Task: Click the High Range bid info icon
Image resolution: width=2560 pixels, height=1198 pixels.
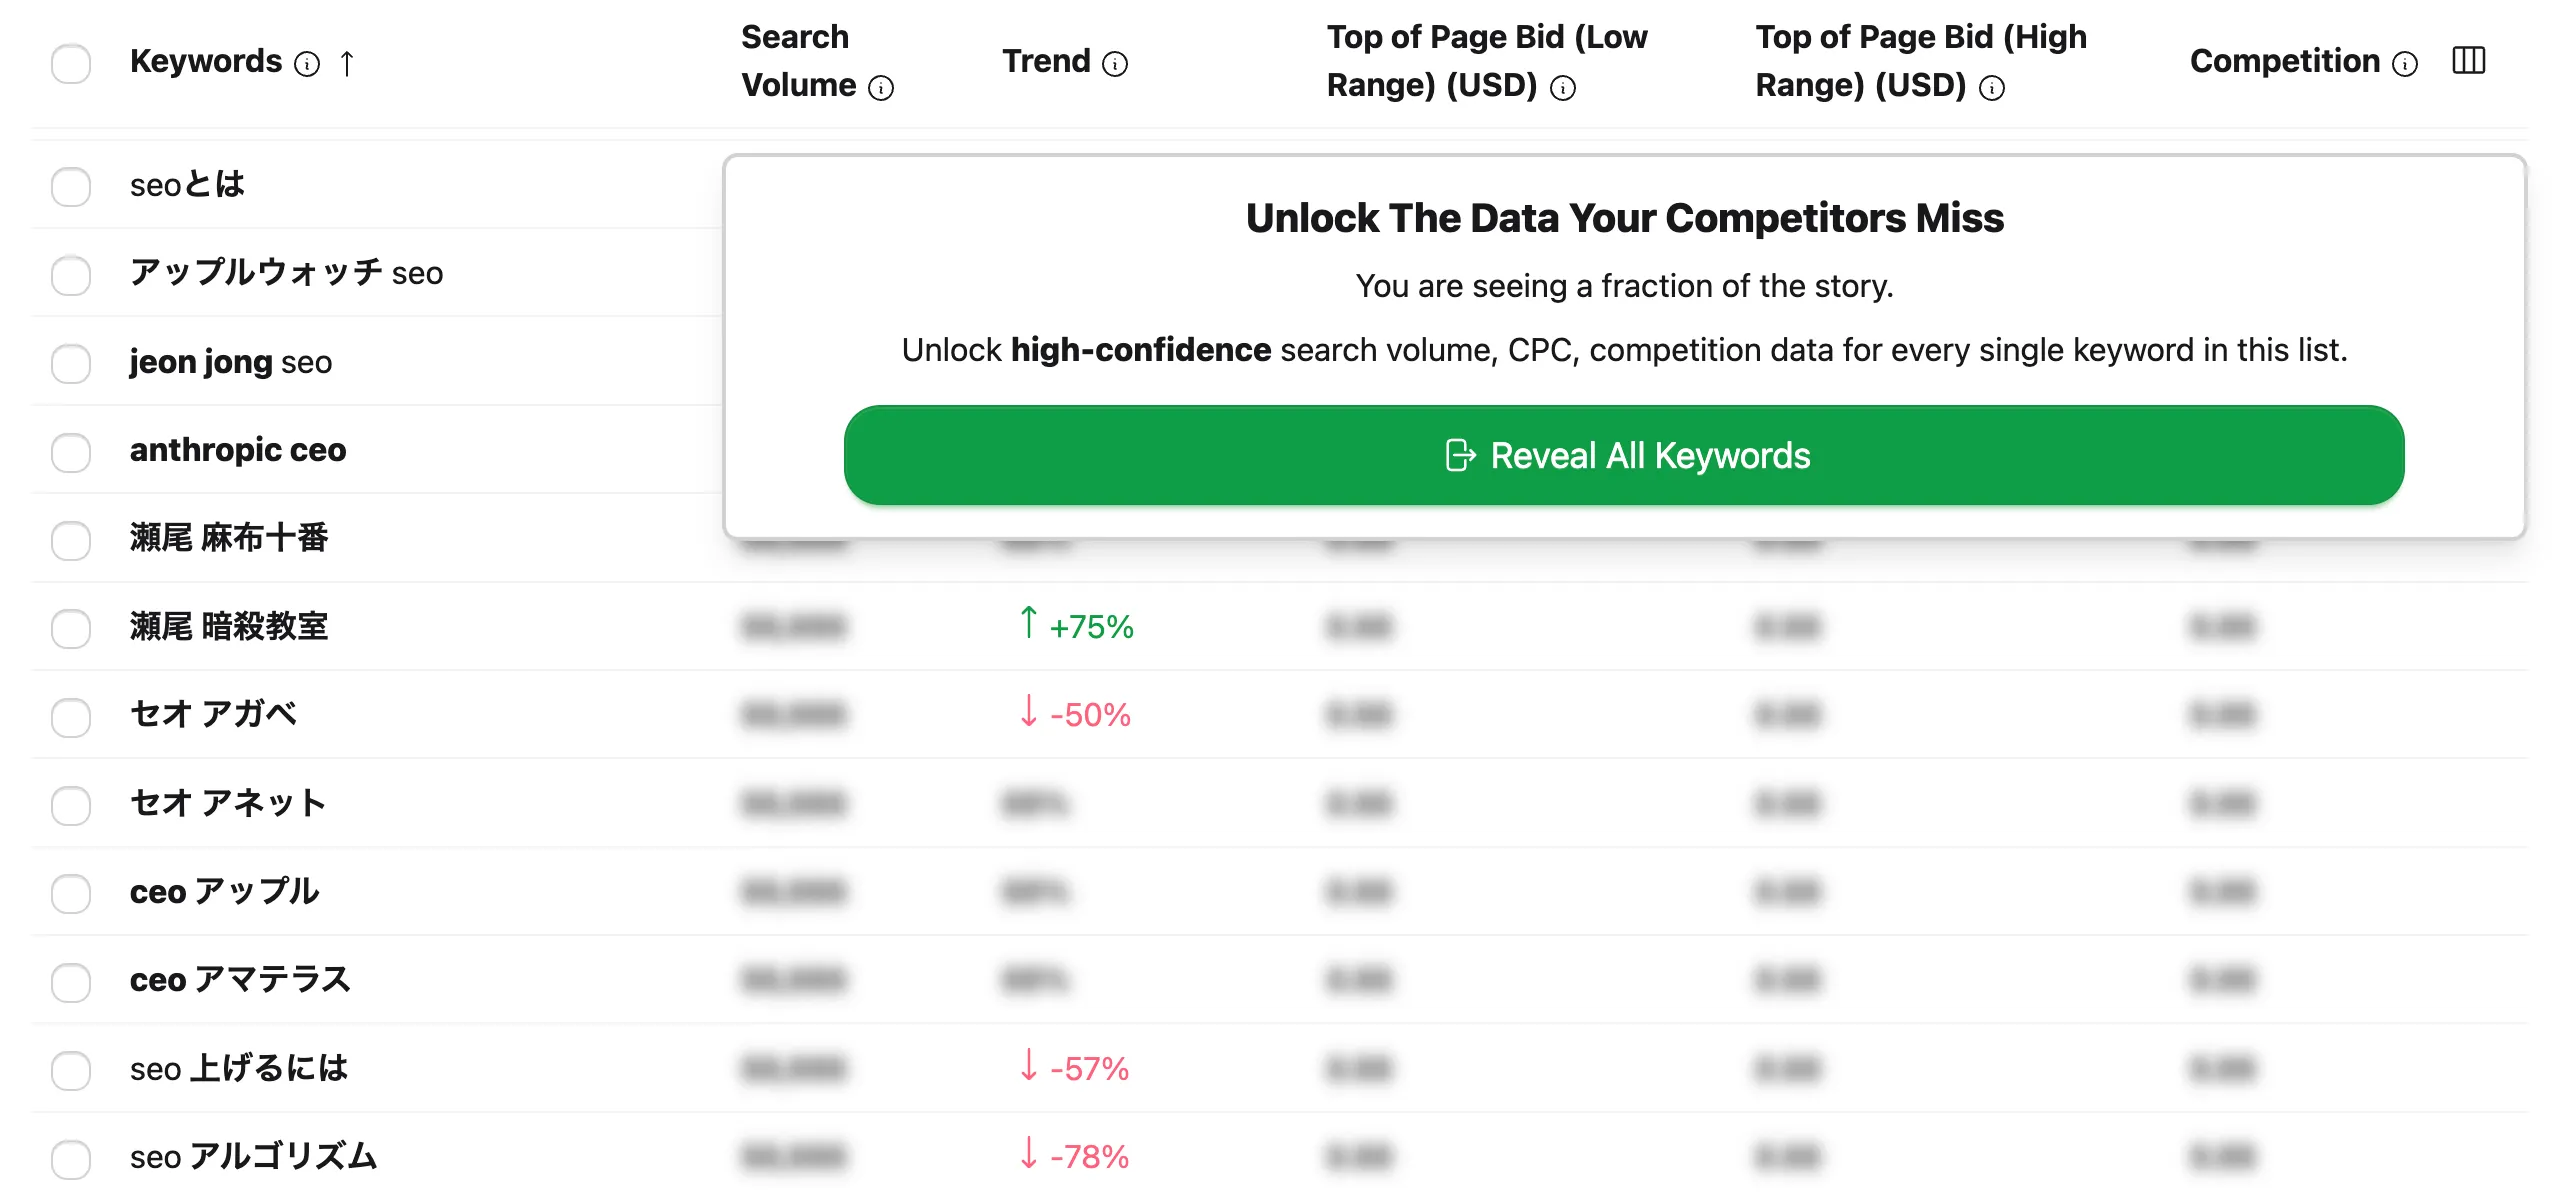Action: tap(1992, 88)
